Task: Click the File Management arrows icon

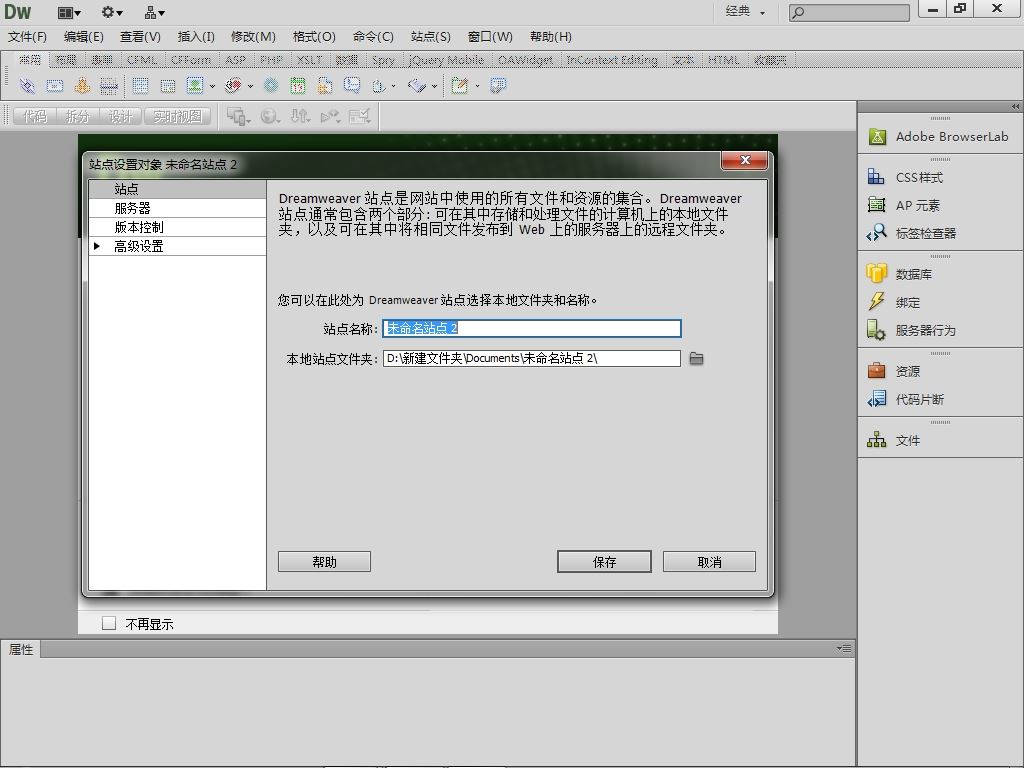Action: tap(300, 116)
